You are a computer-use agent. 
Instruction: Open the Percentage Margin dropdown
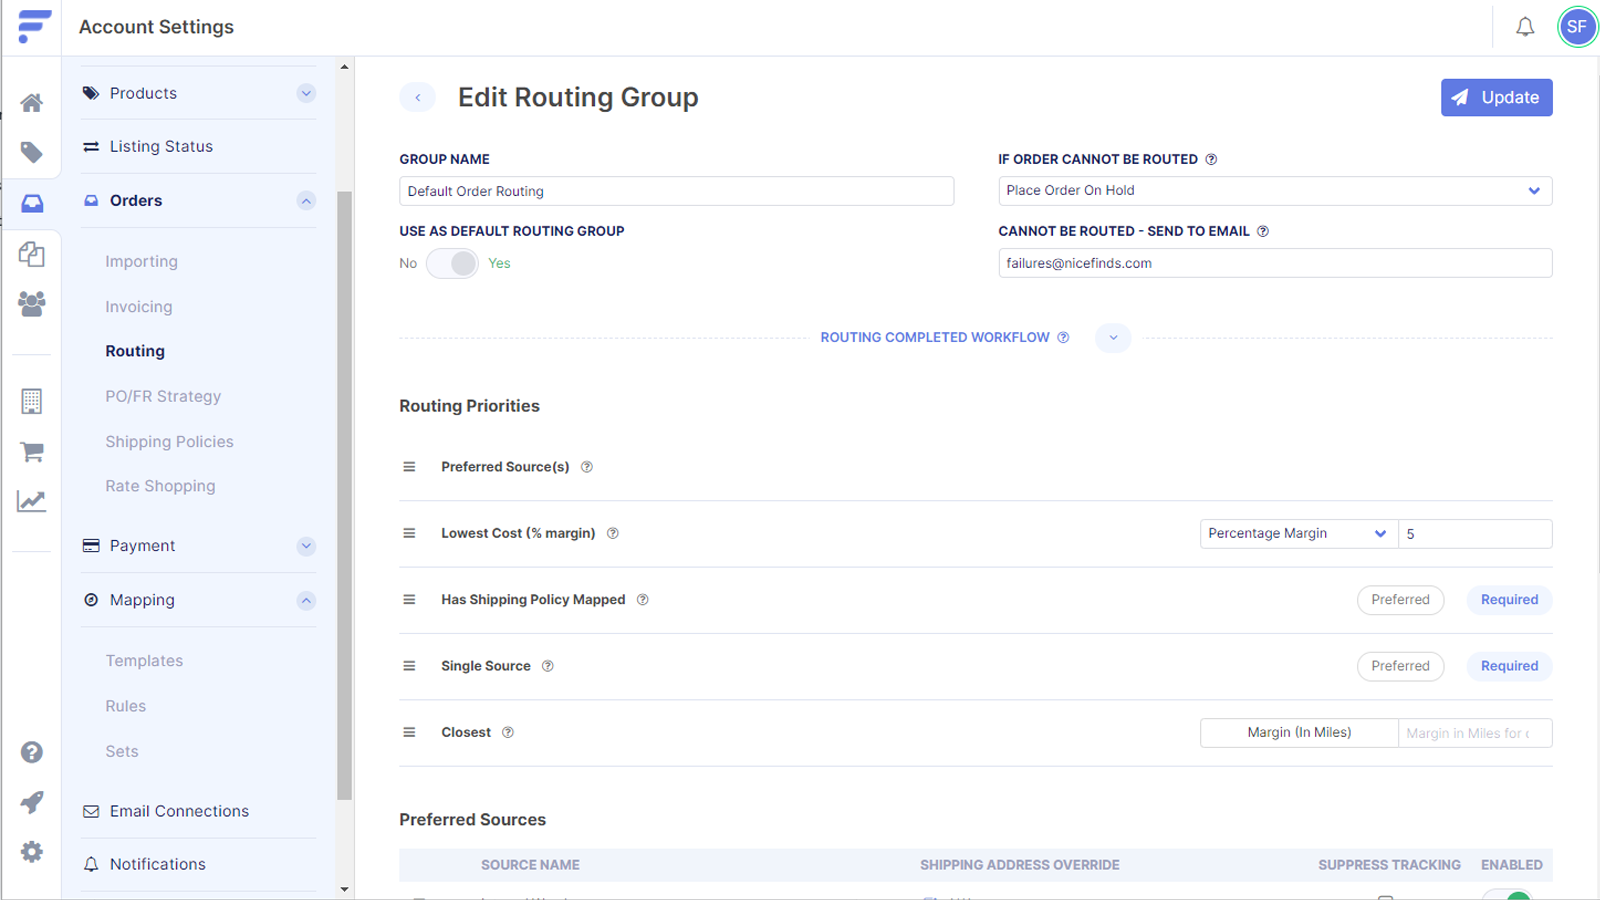coord(1297,533)
